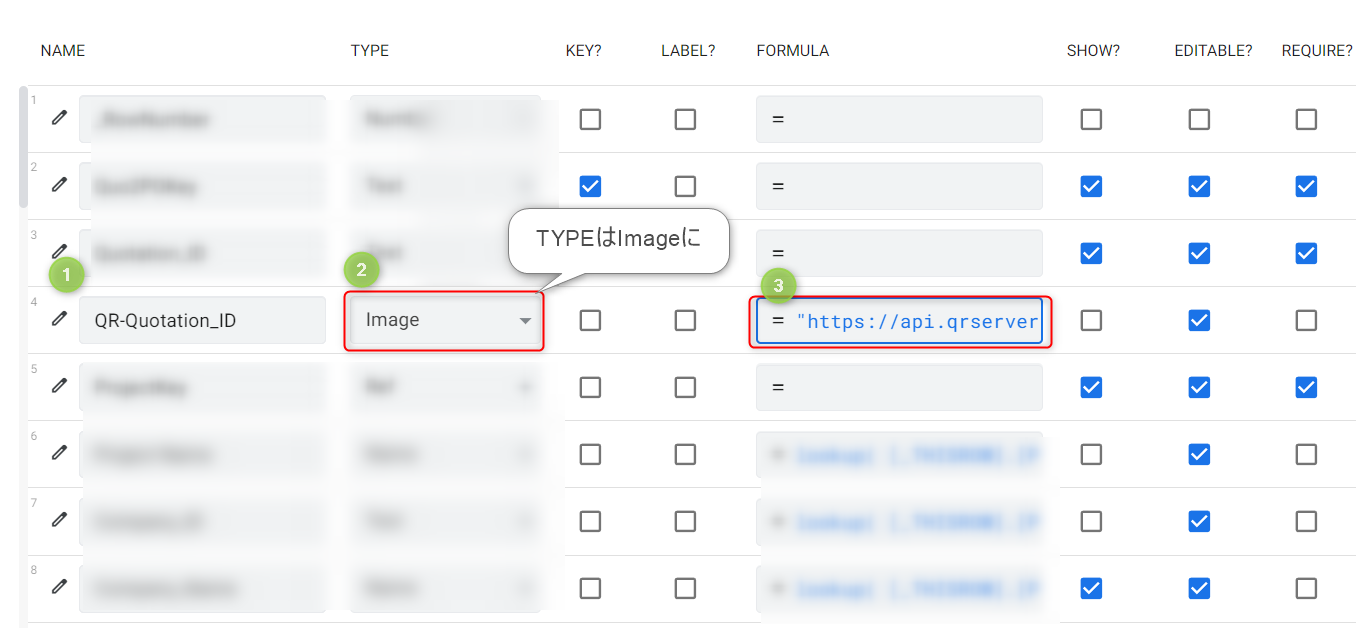This screenshot has height=628, width=1356.
Task: Toggle SHOW? checkbox in QR-Quotation_ID row
Action: pyautogui.click(x=1091, y=320)
